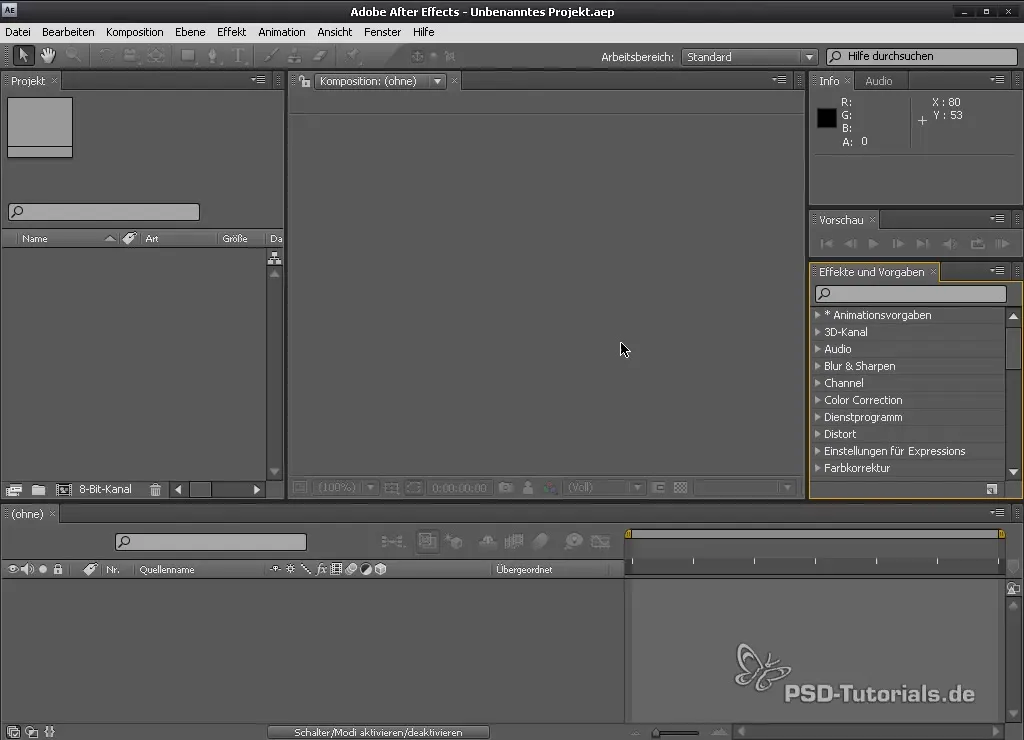Image resolution: width=1024 pixels, height=740 pixels.
Task: Select the Rectangle shape tool
Action: (x=188, y=56)
